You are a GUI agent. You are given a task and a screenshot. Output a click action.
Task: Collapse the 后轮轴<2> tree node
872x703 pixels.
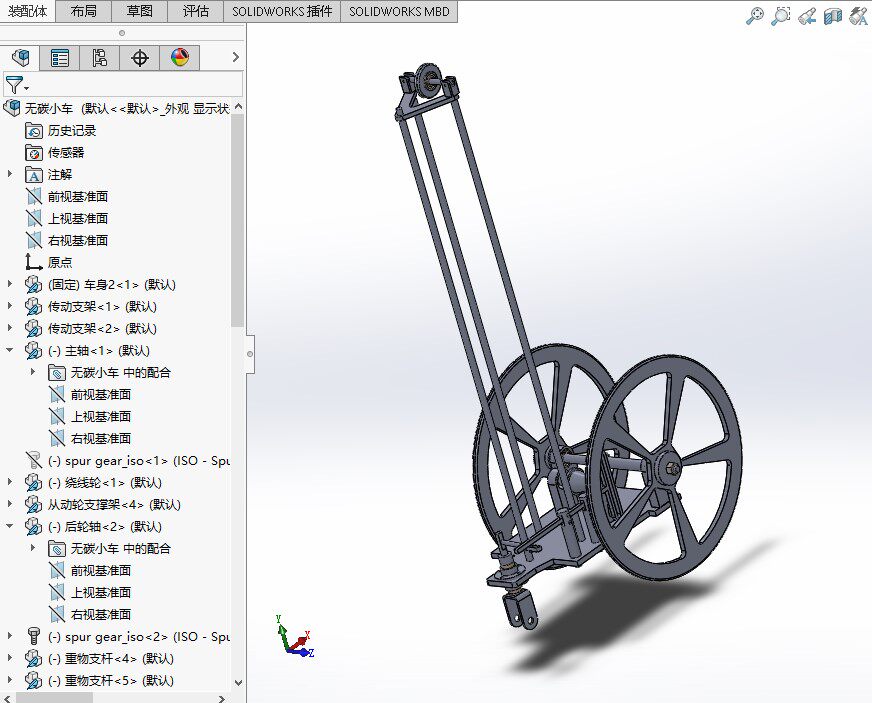[x=8, y=527]
